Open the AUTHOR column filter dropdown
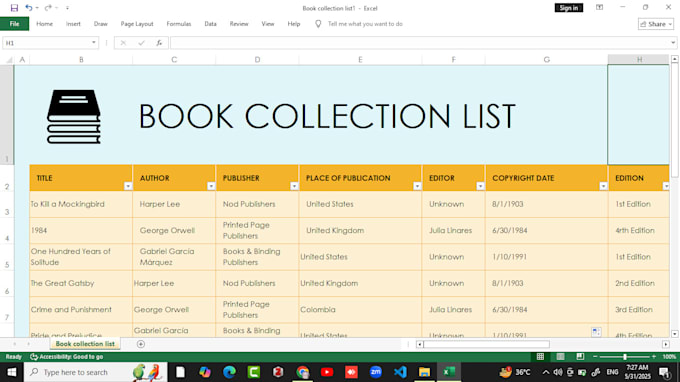680x382 pixels. [x=211, y=186]
